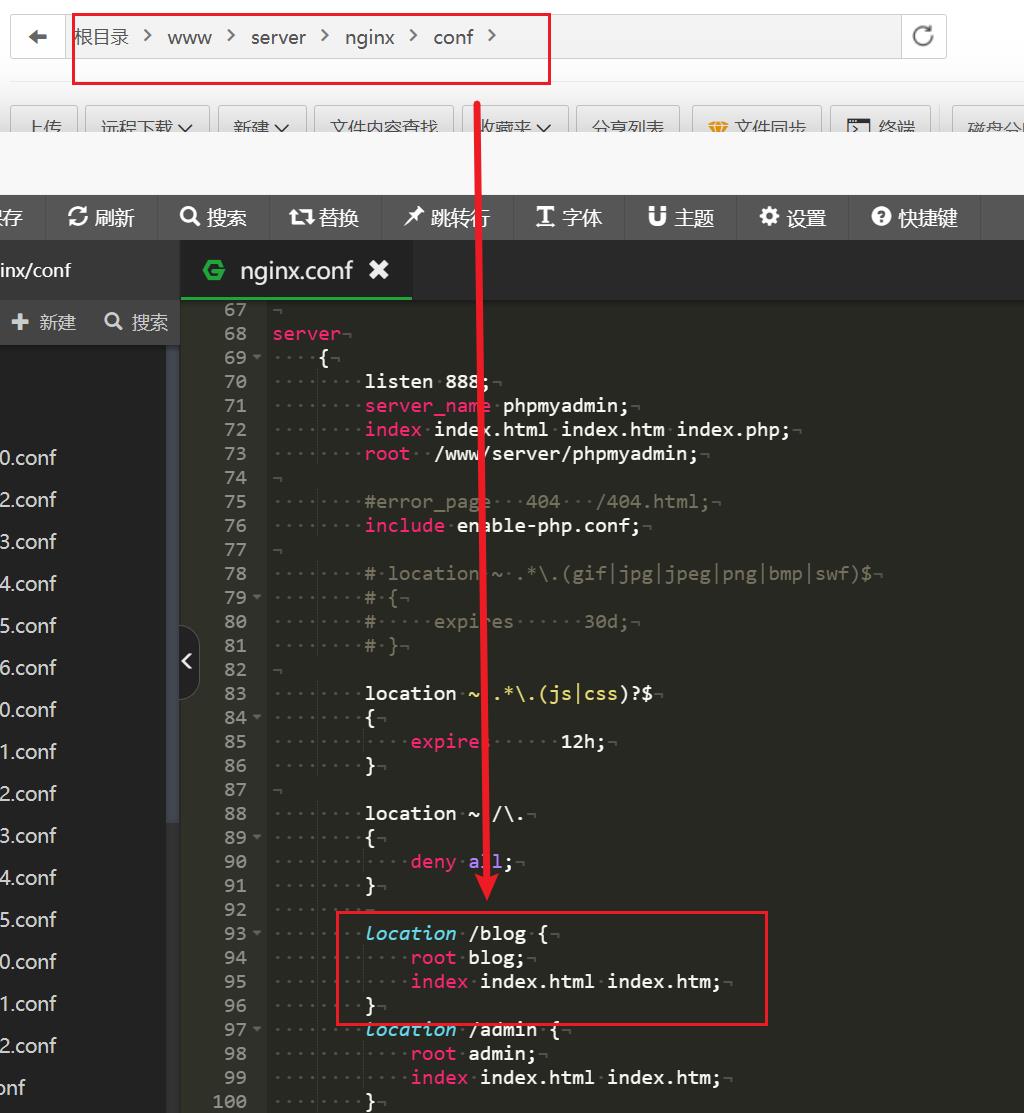Click the "location /blog {" line
This screenshot has width=1024, height=1113.
pos(456,933)
